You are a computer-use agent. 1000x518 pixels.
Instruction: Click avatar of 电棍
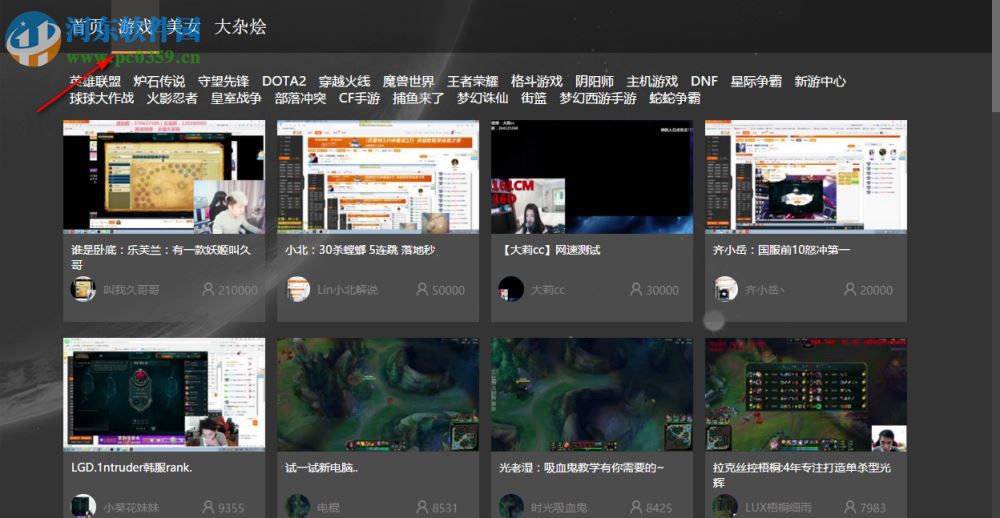point(297,507)
